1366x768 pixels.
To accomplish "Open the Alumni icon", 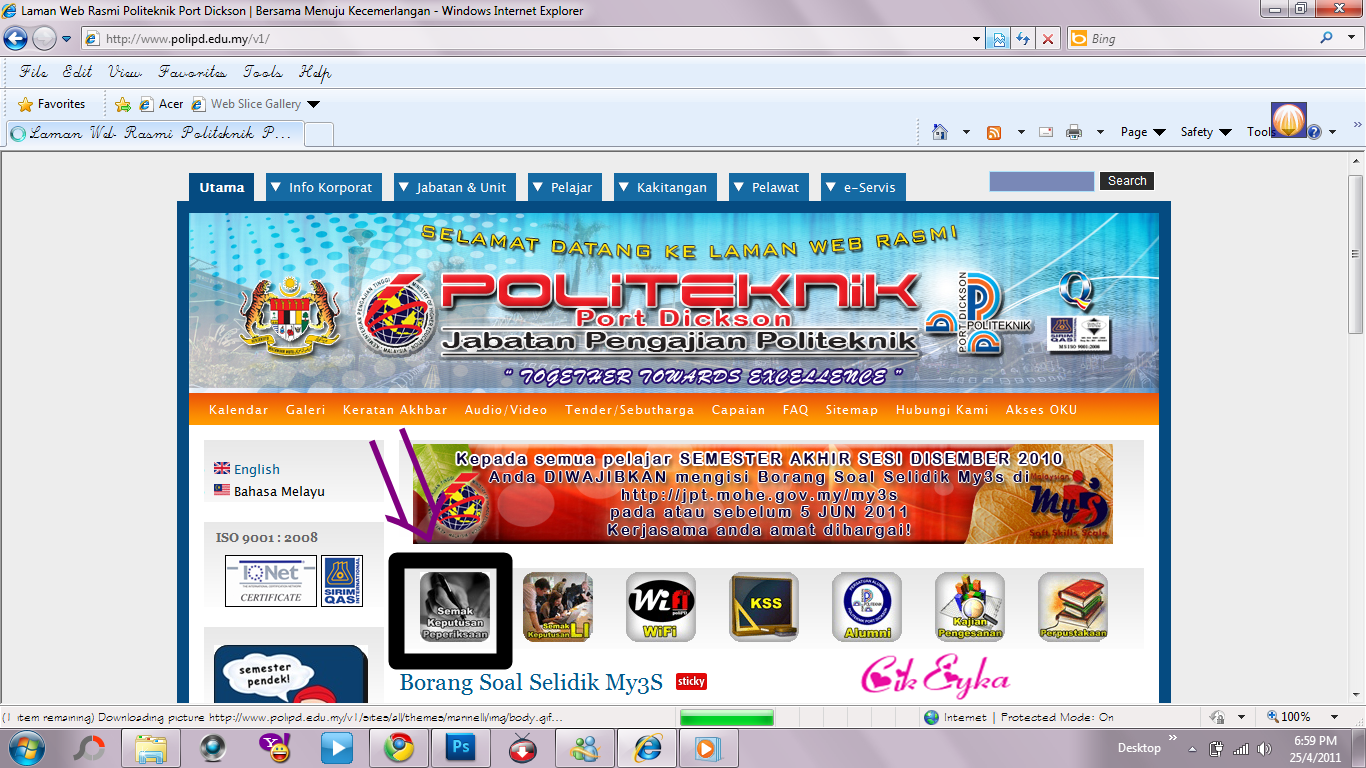I will coord(867,606).
